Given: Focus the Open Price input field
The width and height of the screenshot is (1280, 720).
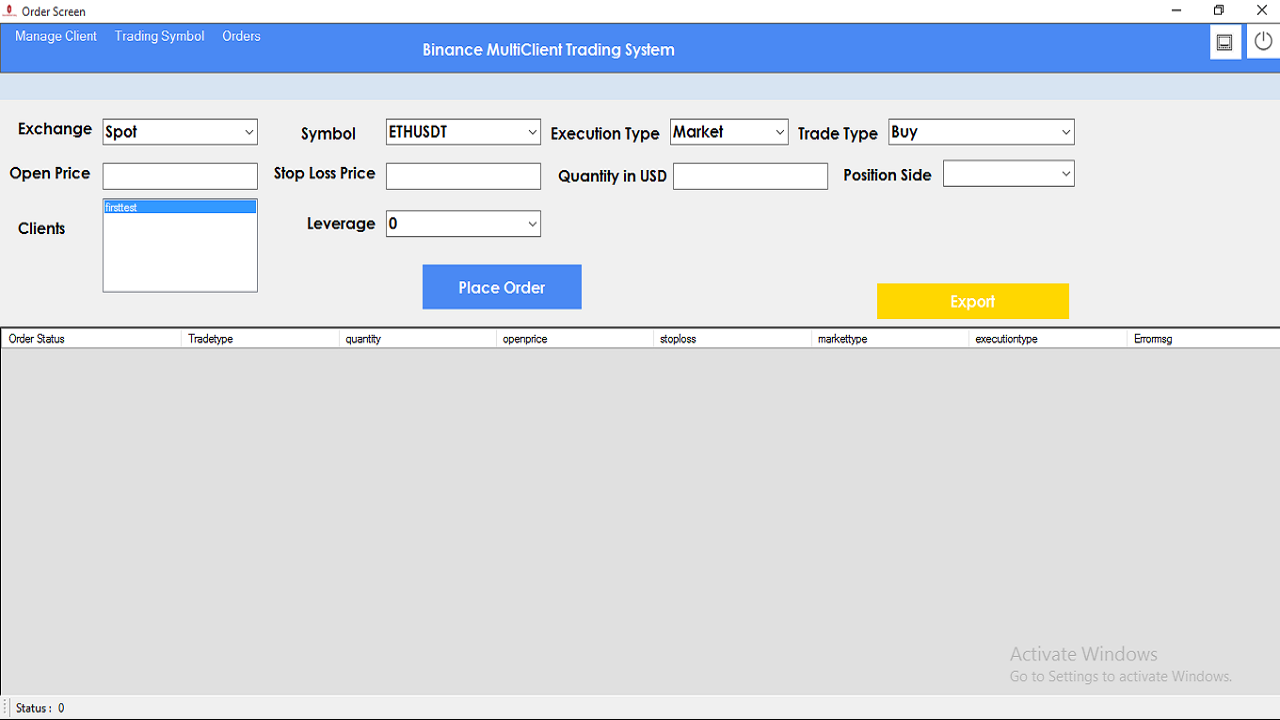Looking at the screenshot, I should pyautogui.click(x=180, y=176).
